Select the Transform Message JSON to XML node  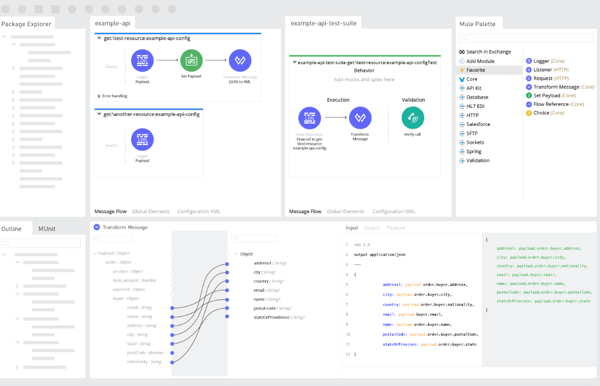coord(240,60)
